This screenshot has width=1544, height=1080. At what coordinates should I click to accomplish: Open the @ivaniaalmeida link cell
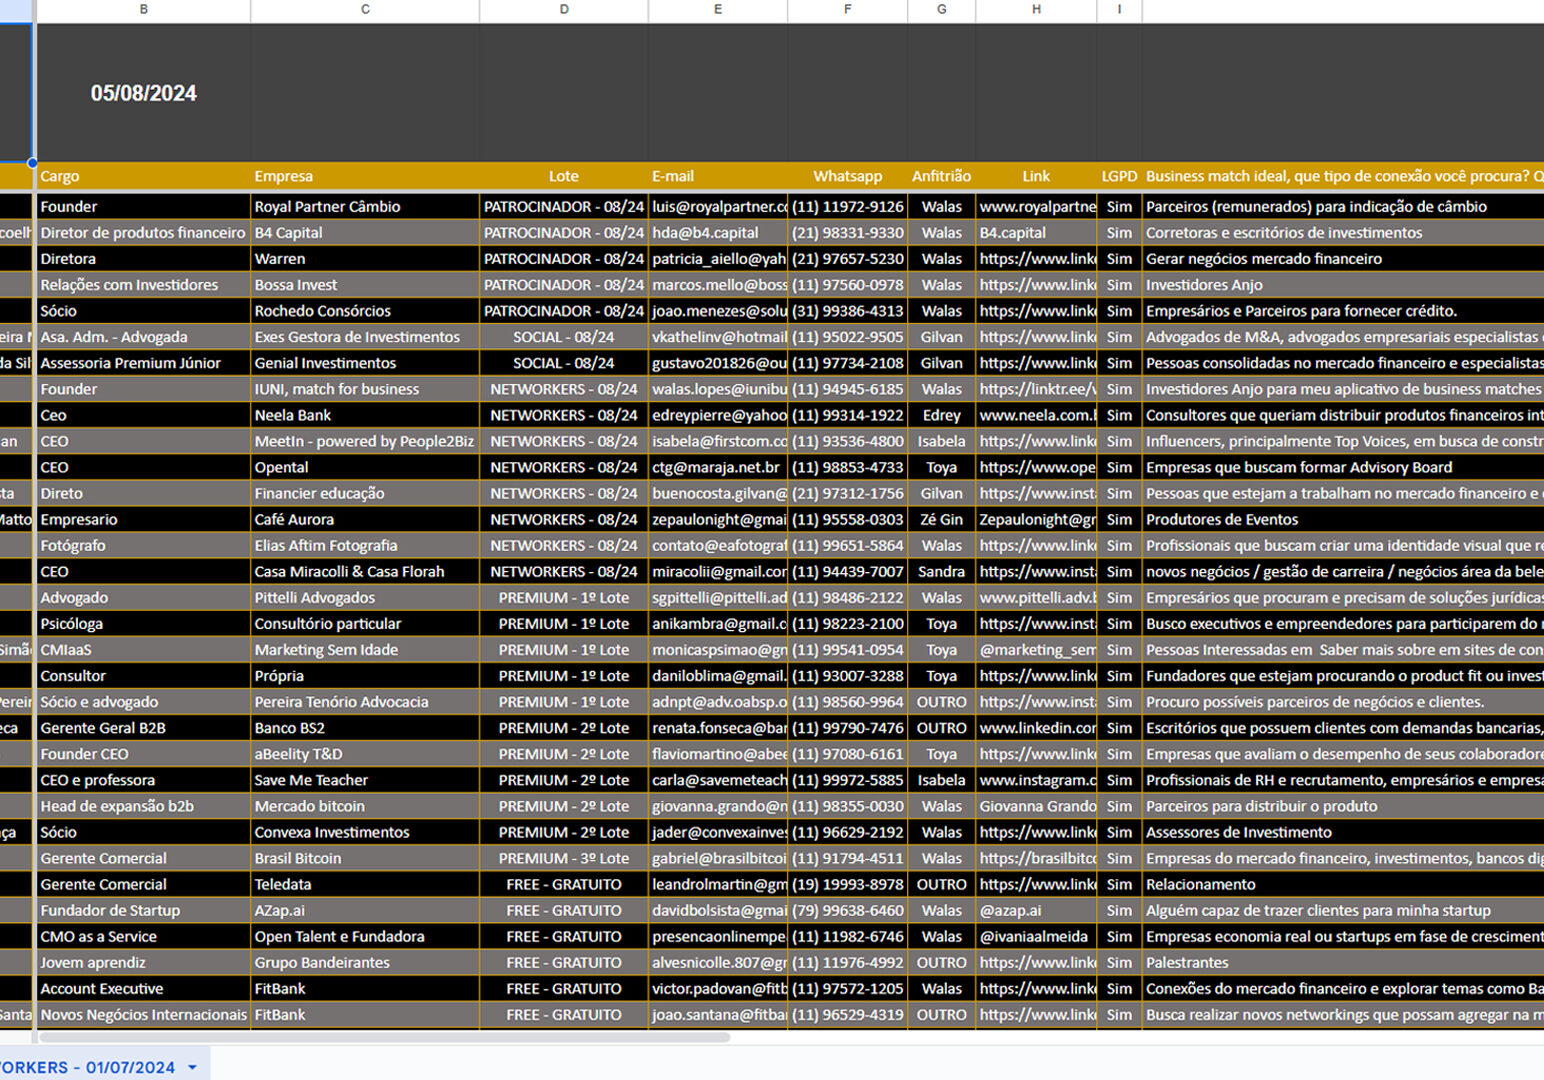tap(1036, 936)
